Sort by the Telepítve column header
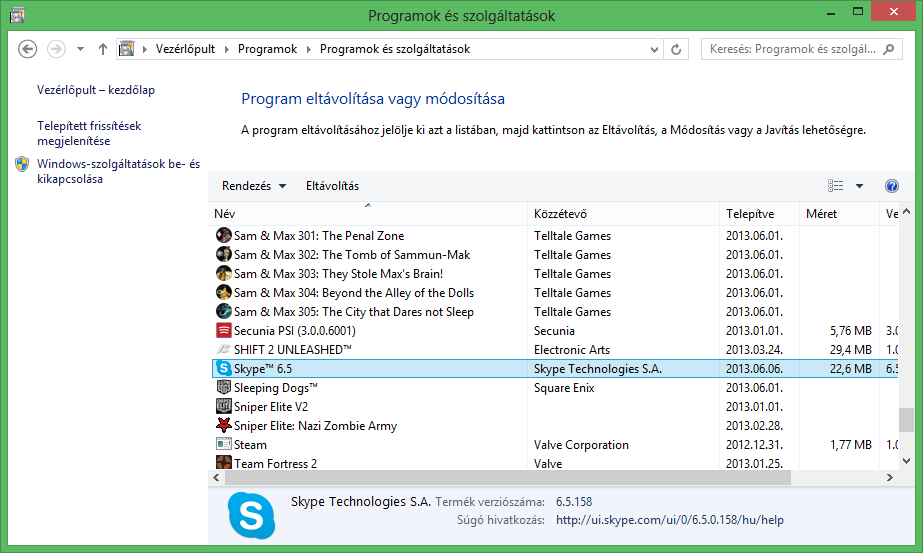This screenshot has width=923, height=553. point(759,214)
